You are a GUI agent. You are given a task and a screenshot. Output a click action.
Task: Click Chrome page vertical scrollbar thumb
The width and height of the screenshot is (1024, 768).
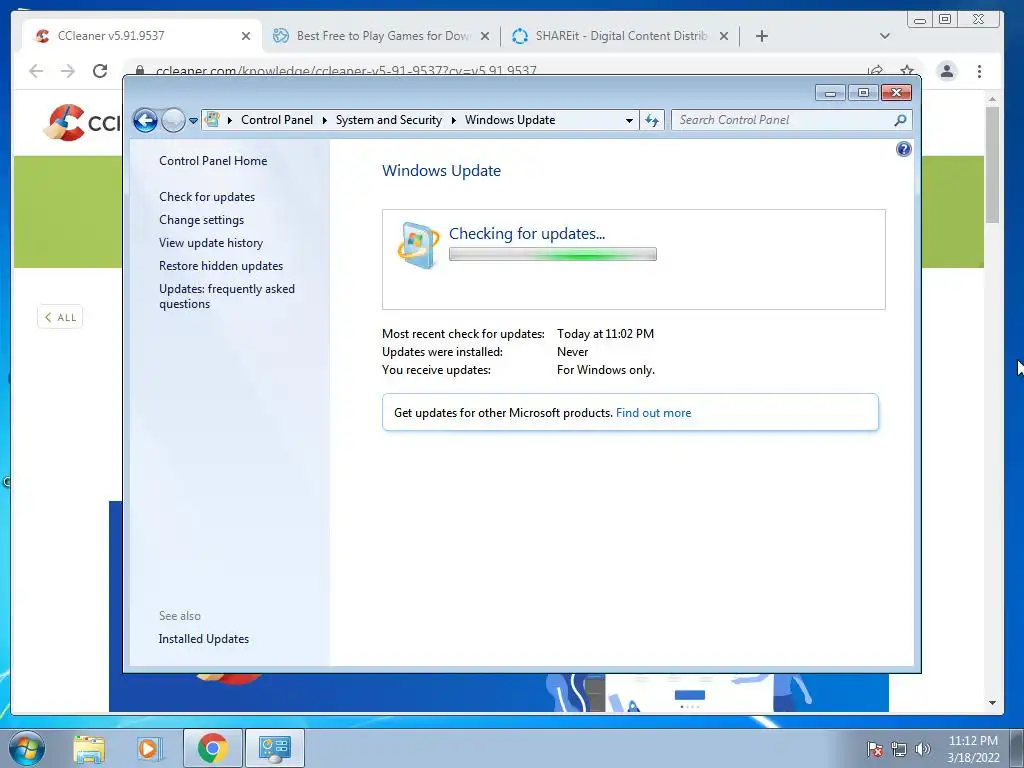coord(992,165)
